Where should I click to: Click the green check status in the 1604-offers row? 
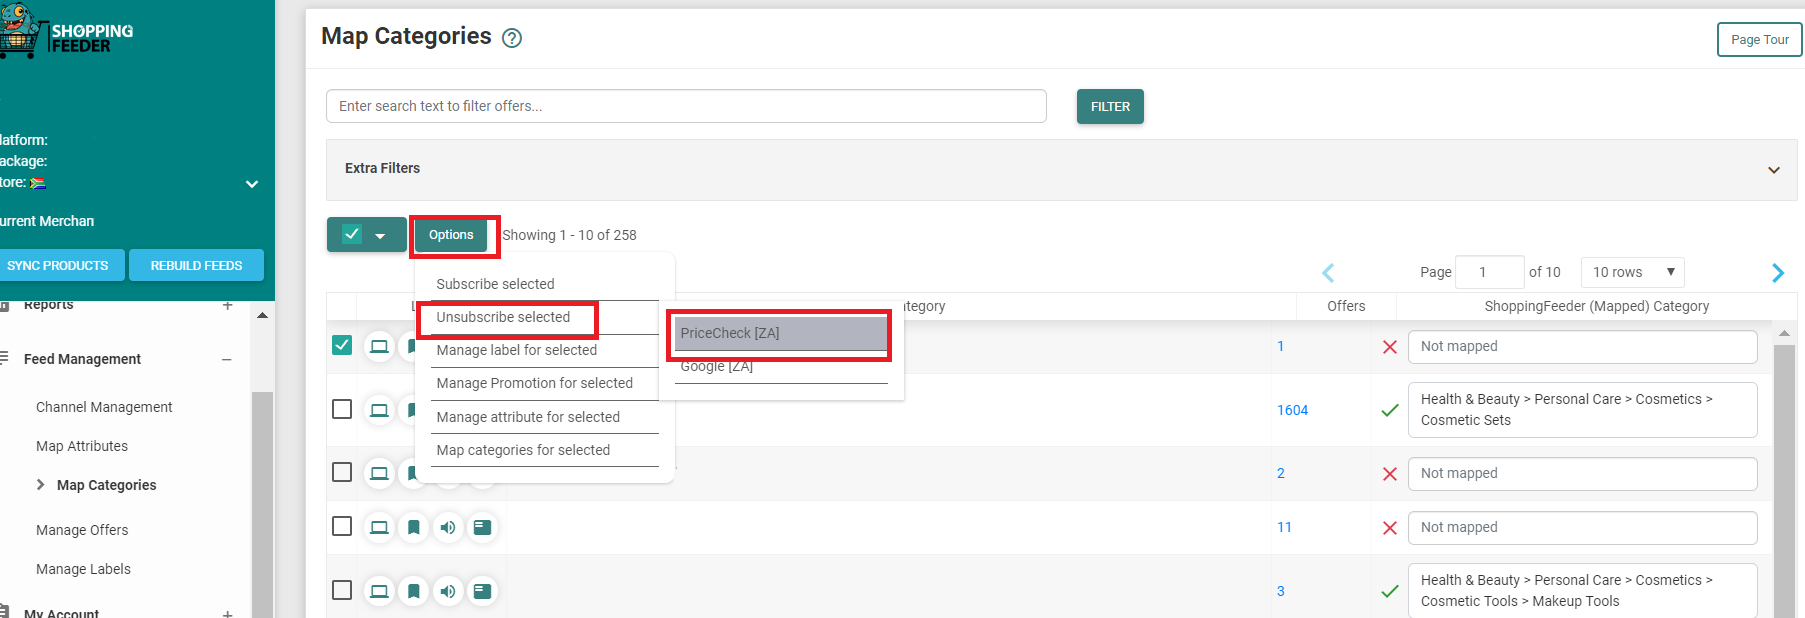pyautogui.click(x=1389, y=410)
